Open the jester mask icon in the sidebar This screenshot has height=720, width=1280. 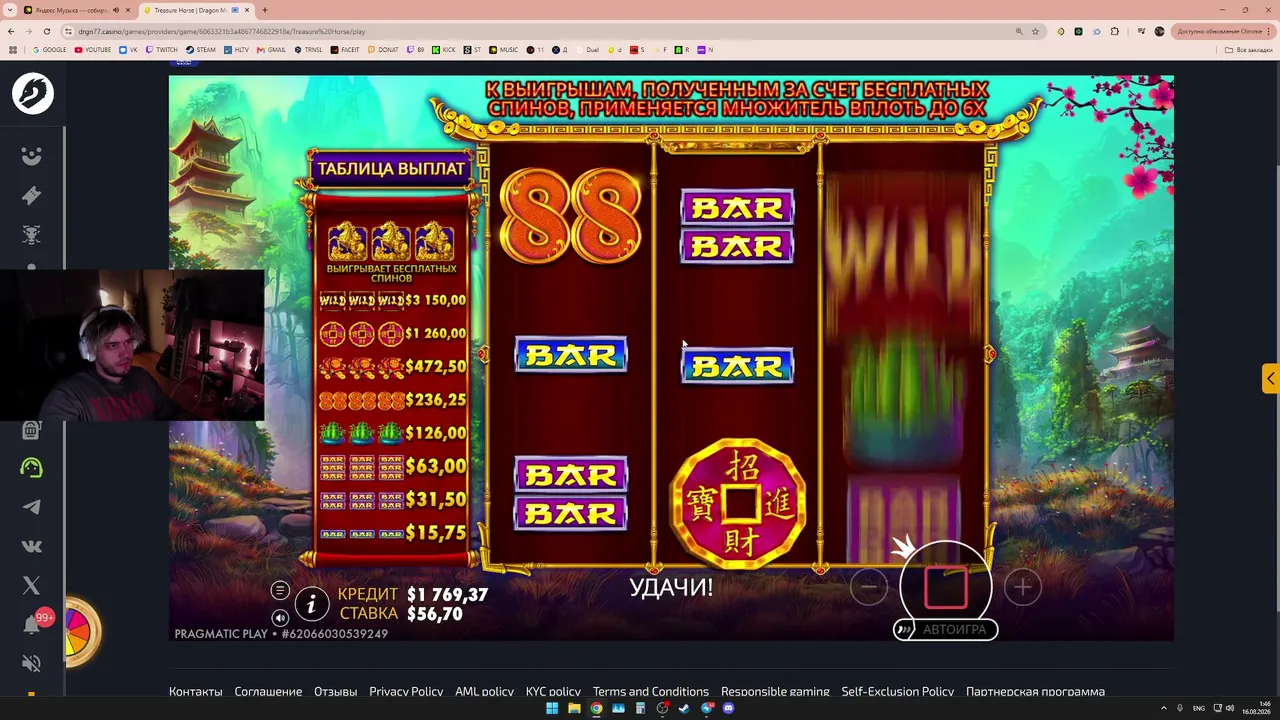coord(32,156)
